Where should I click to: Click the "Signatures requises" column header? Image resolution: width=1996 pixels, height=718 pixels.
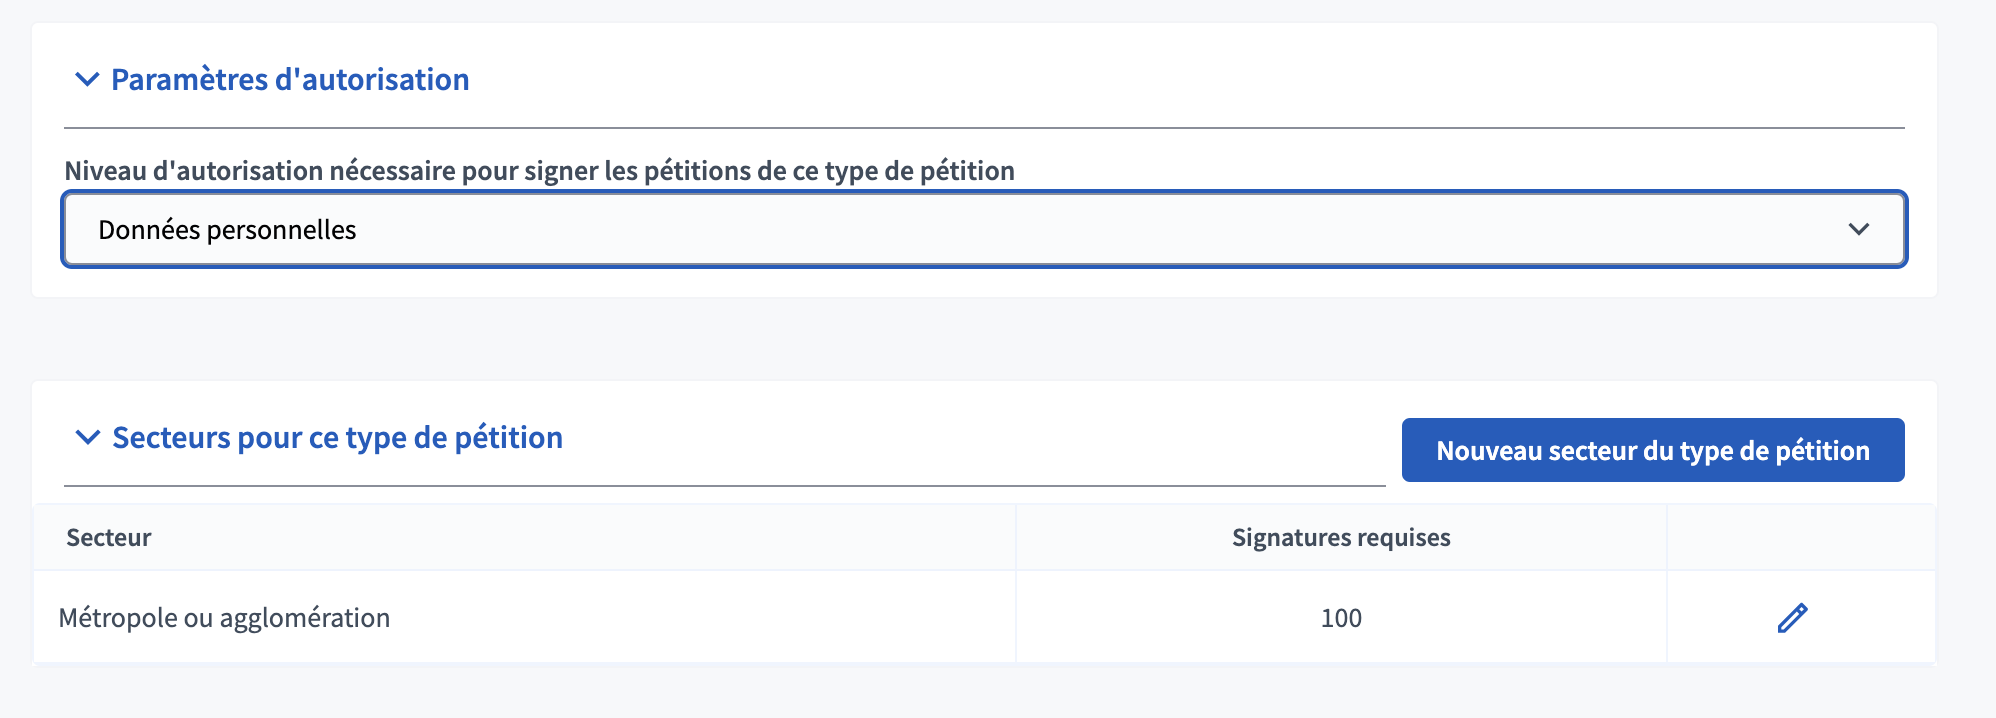(x=1340, y=538)
